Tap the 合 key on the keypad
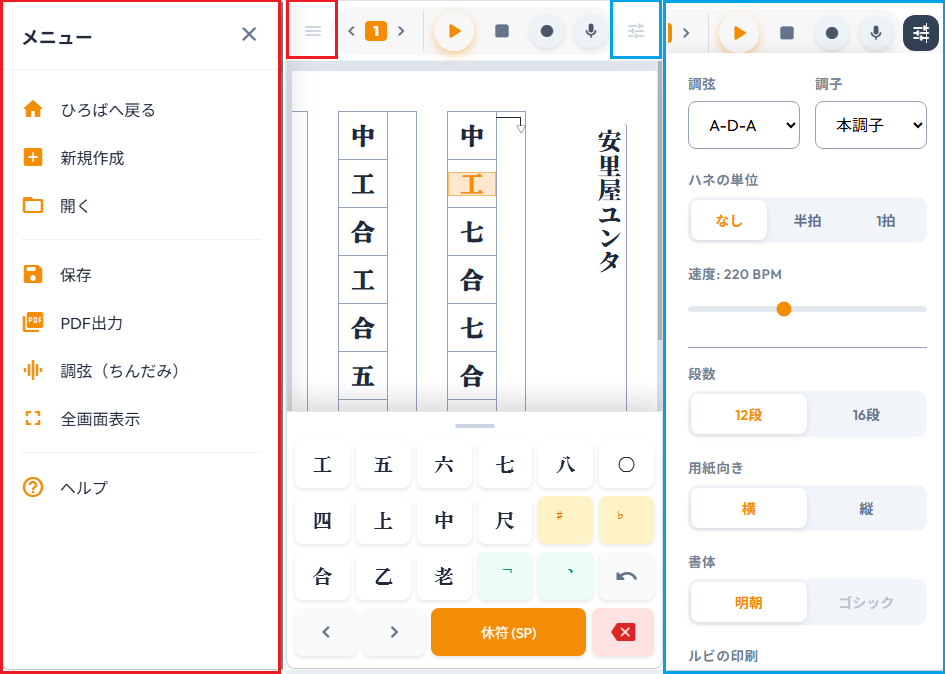Image resolution: width=945 pixels, height=674 pixels. click(322, 576)
